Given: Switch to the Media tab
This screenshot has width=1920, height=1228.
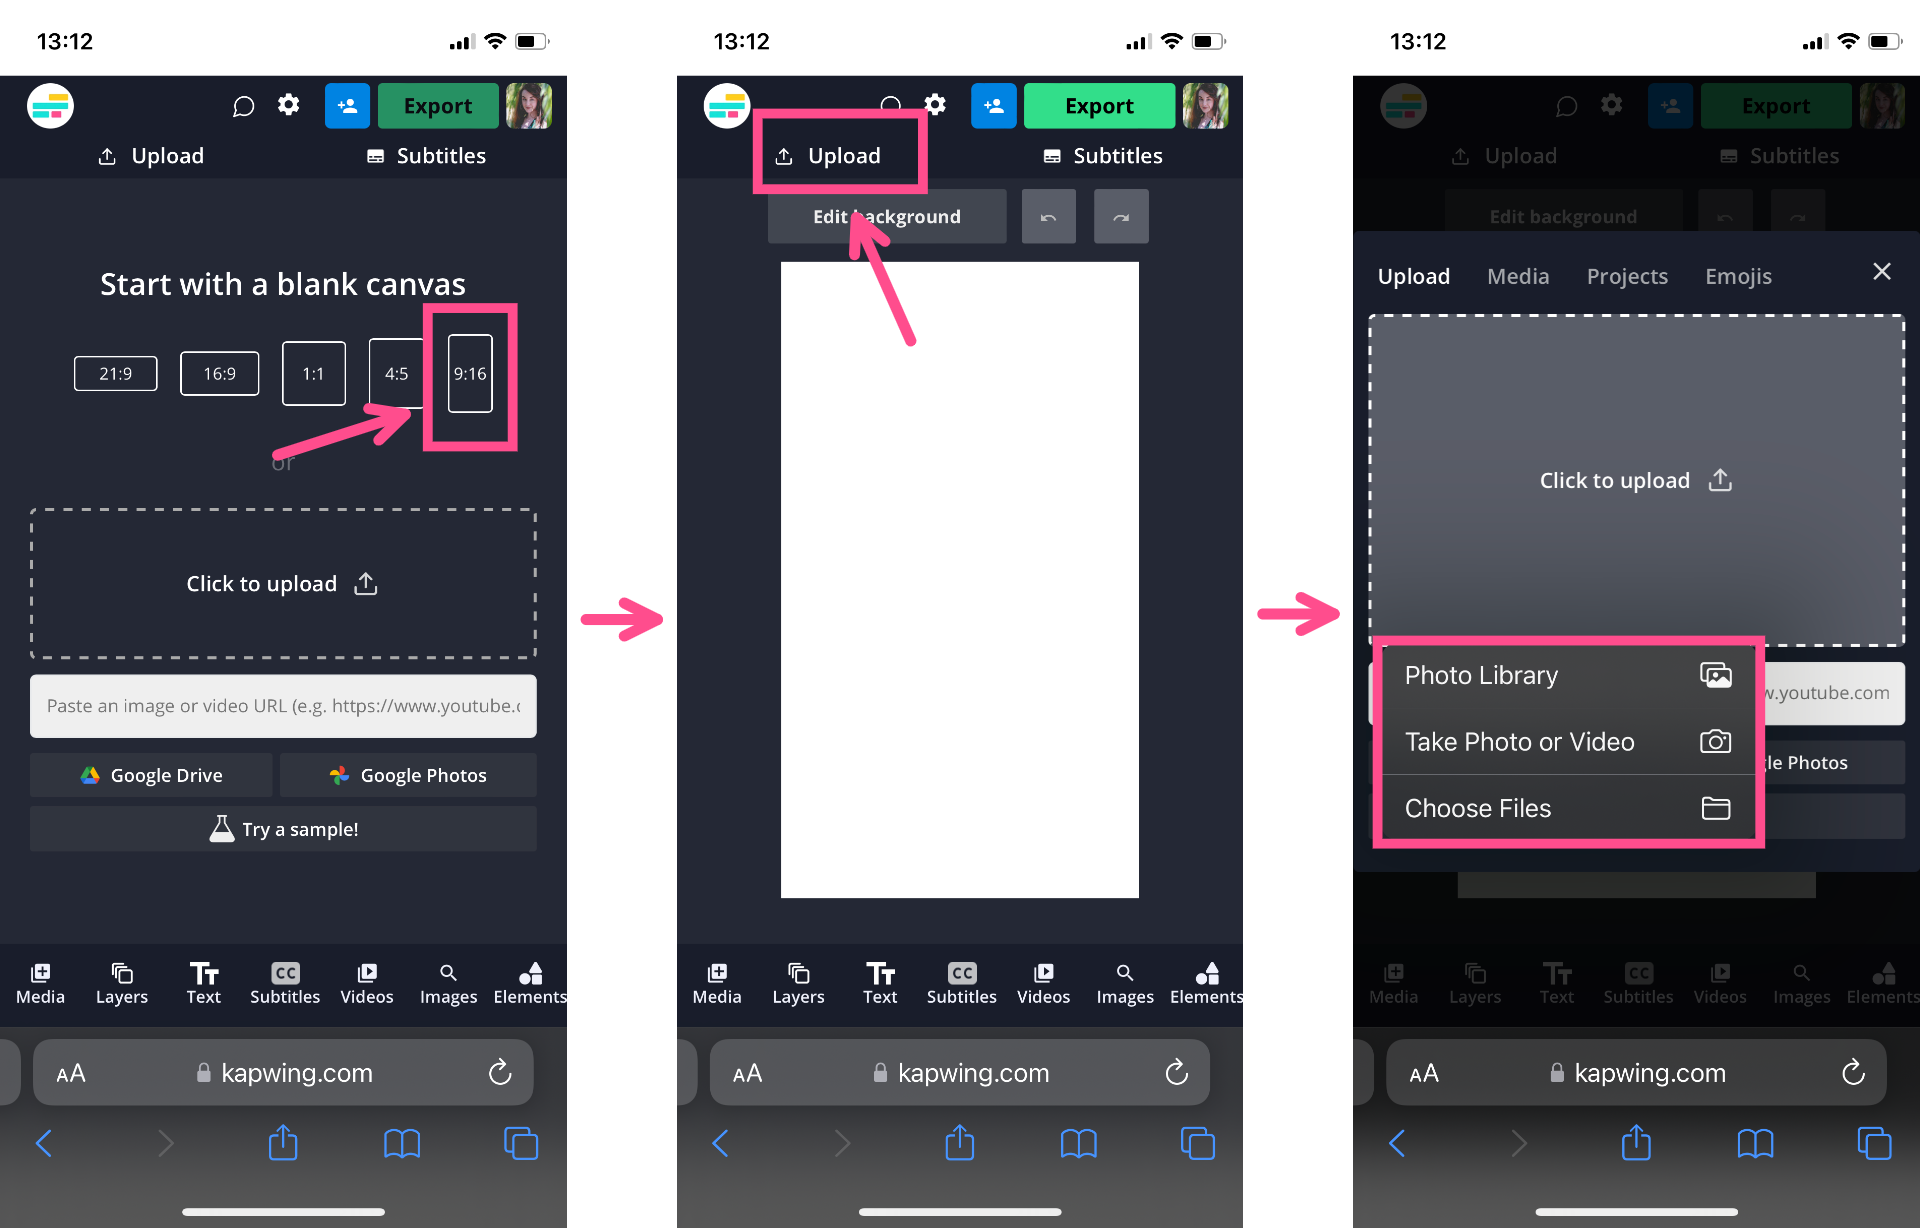Looking at the screenshot, I should pyautogui.click(x=1517, y=274).
